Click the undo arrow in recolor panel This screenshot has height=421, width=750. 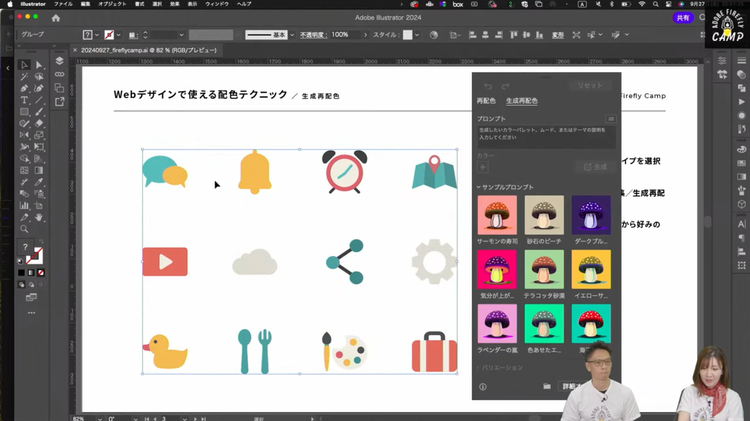[488, 86]
